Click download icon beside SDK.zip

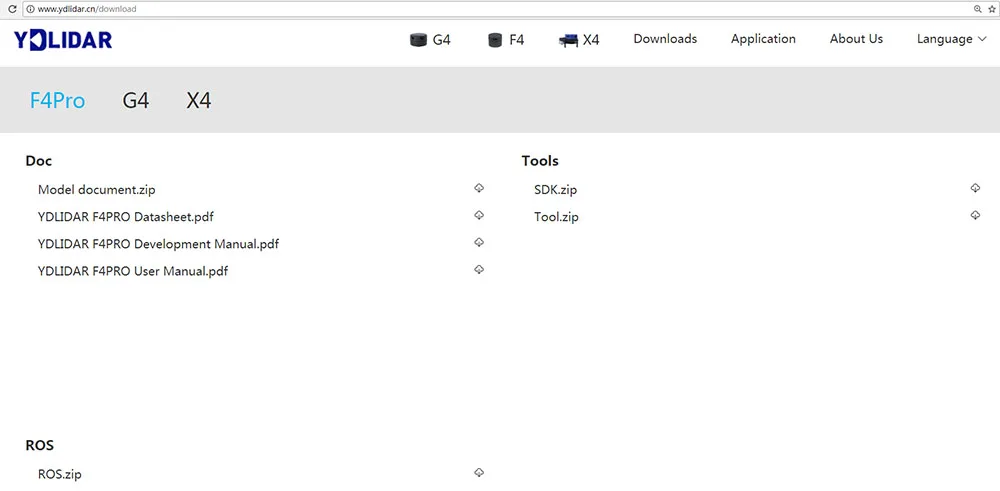tap(975, 188)
